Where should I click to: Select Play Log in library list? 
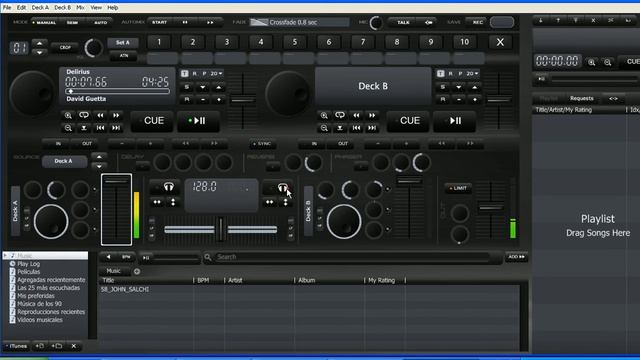point(28,264)
